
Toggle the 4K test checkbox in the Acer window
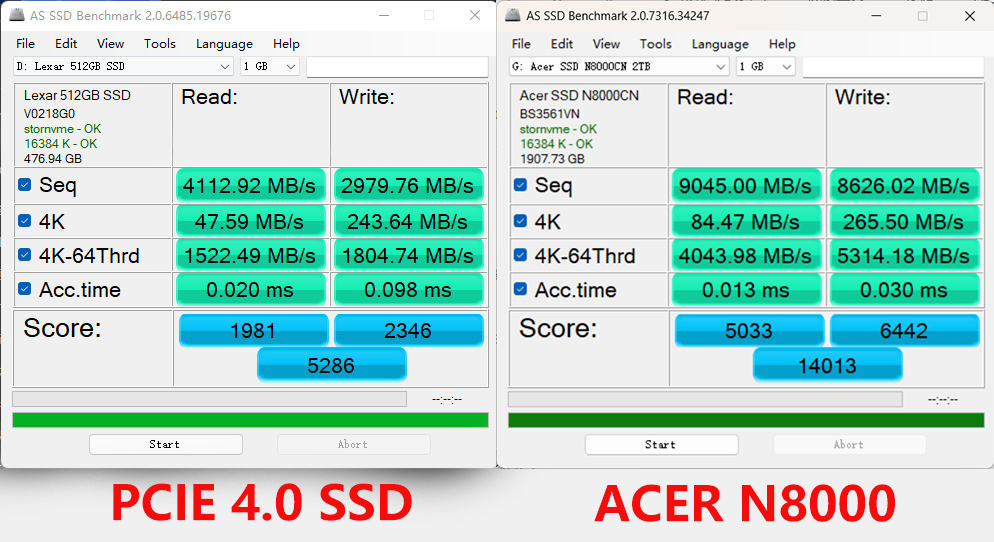point(520,220)
